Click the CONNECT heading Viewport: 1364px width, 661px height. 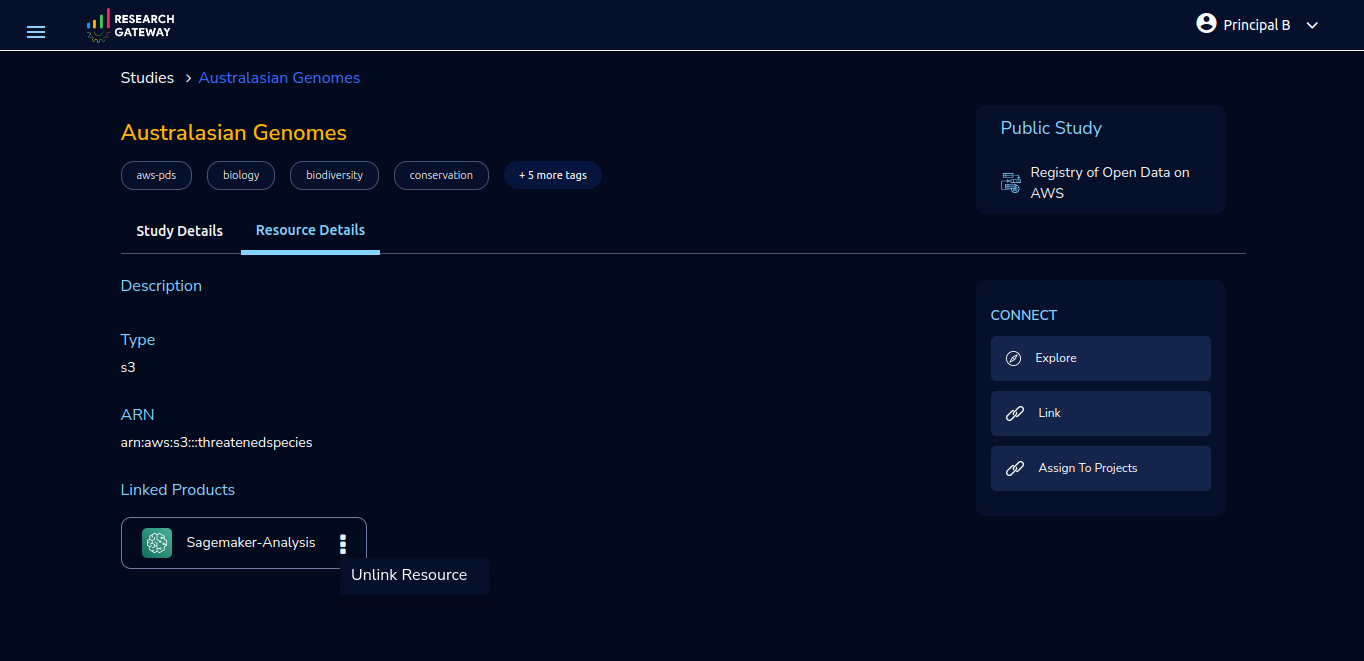pyautogui.click(x=1024, y=315)
